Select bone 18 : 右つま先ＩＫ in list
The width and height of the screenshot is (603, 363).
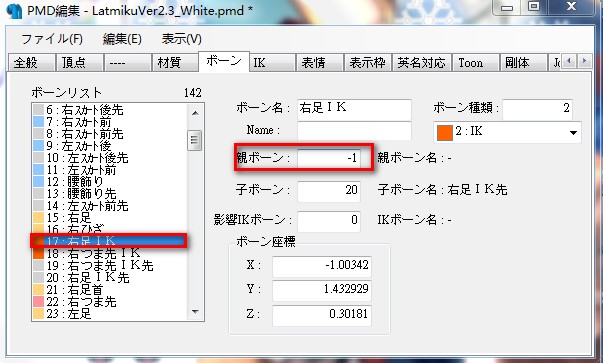(x=110, y=253)
